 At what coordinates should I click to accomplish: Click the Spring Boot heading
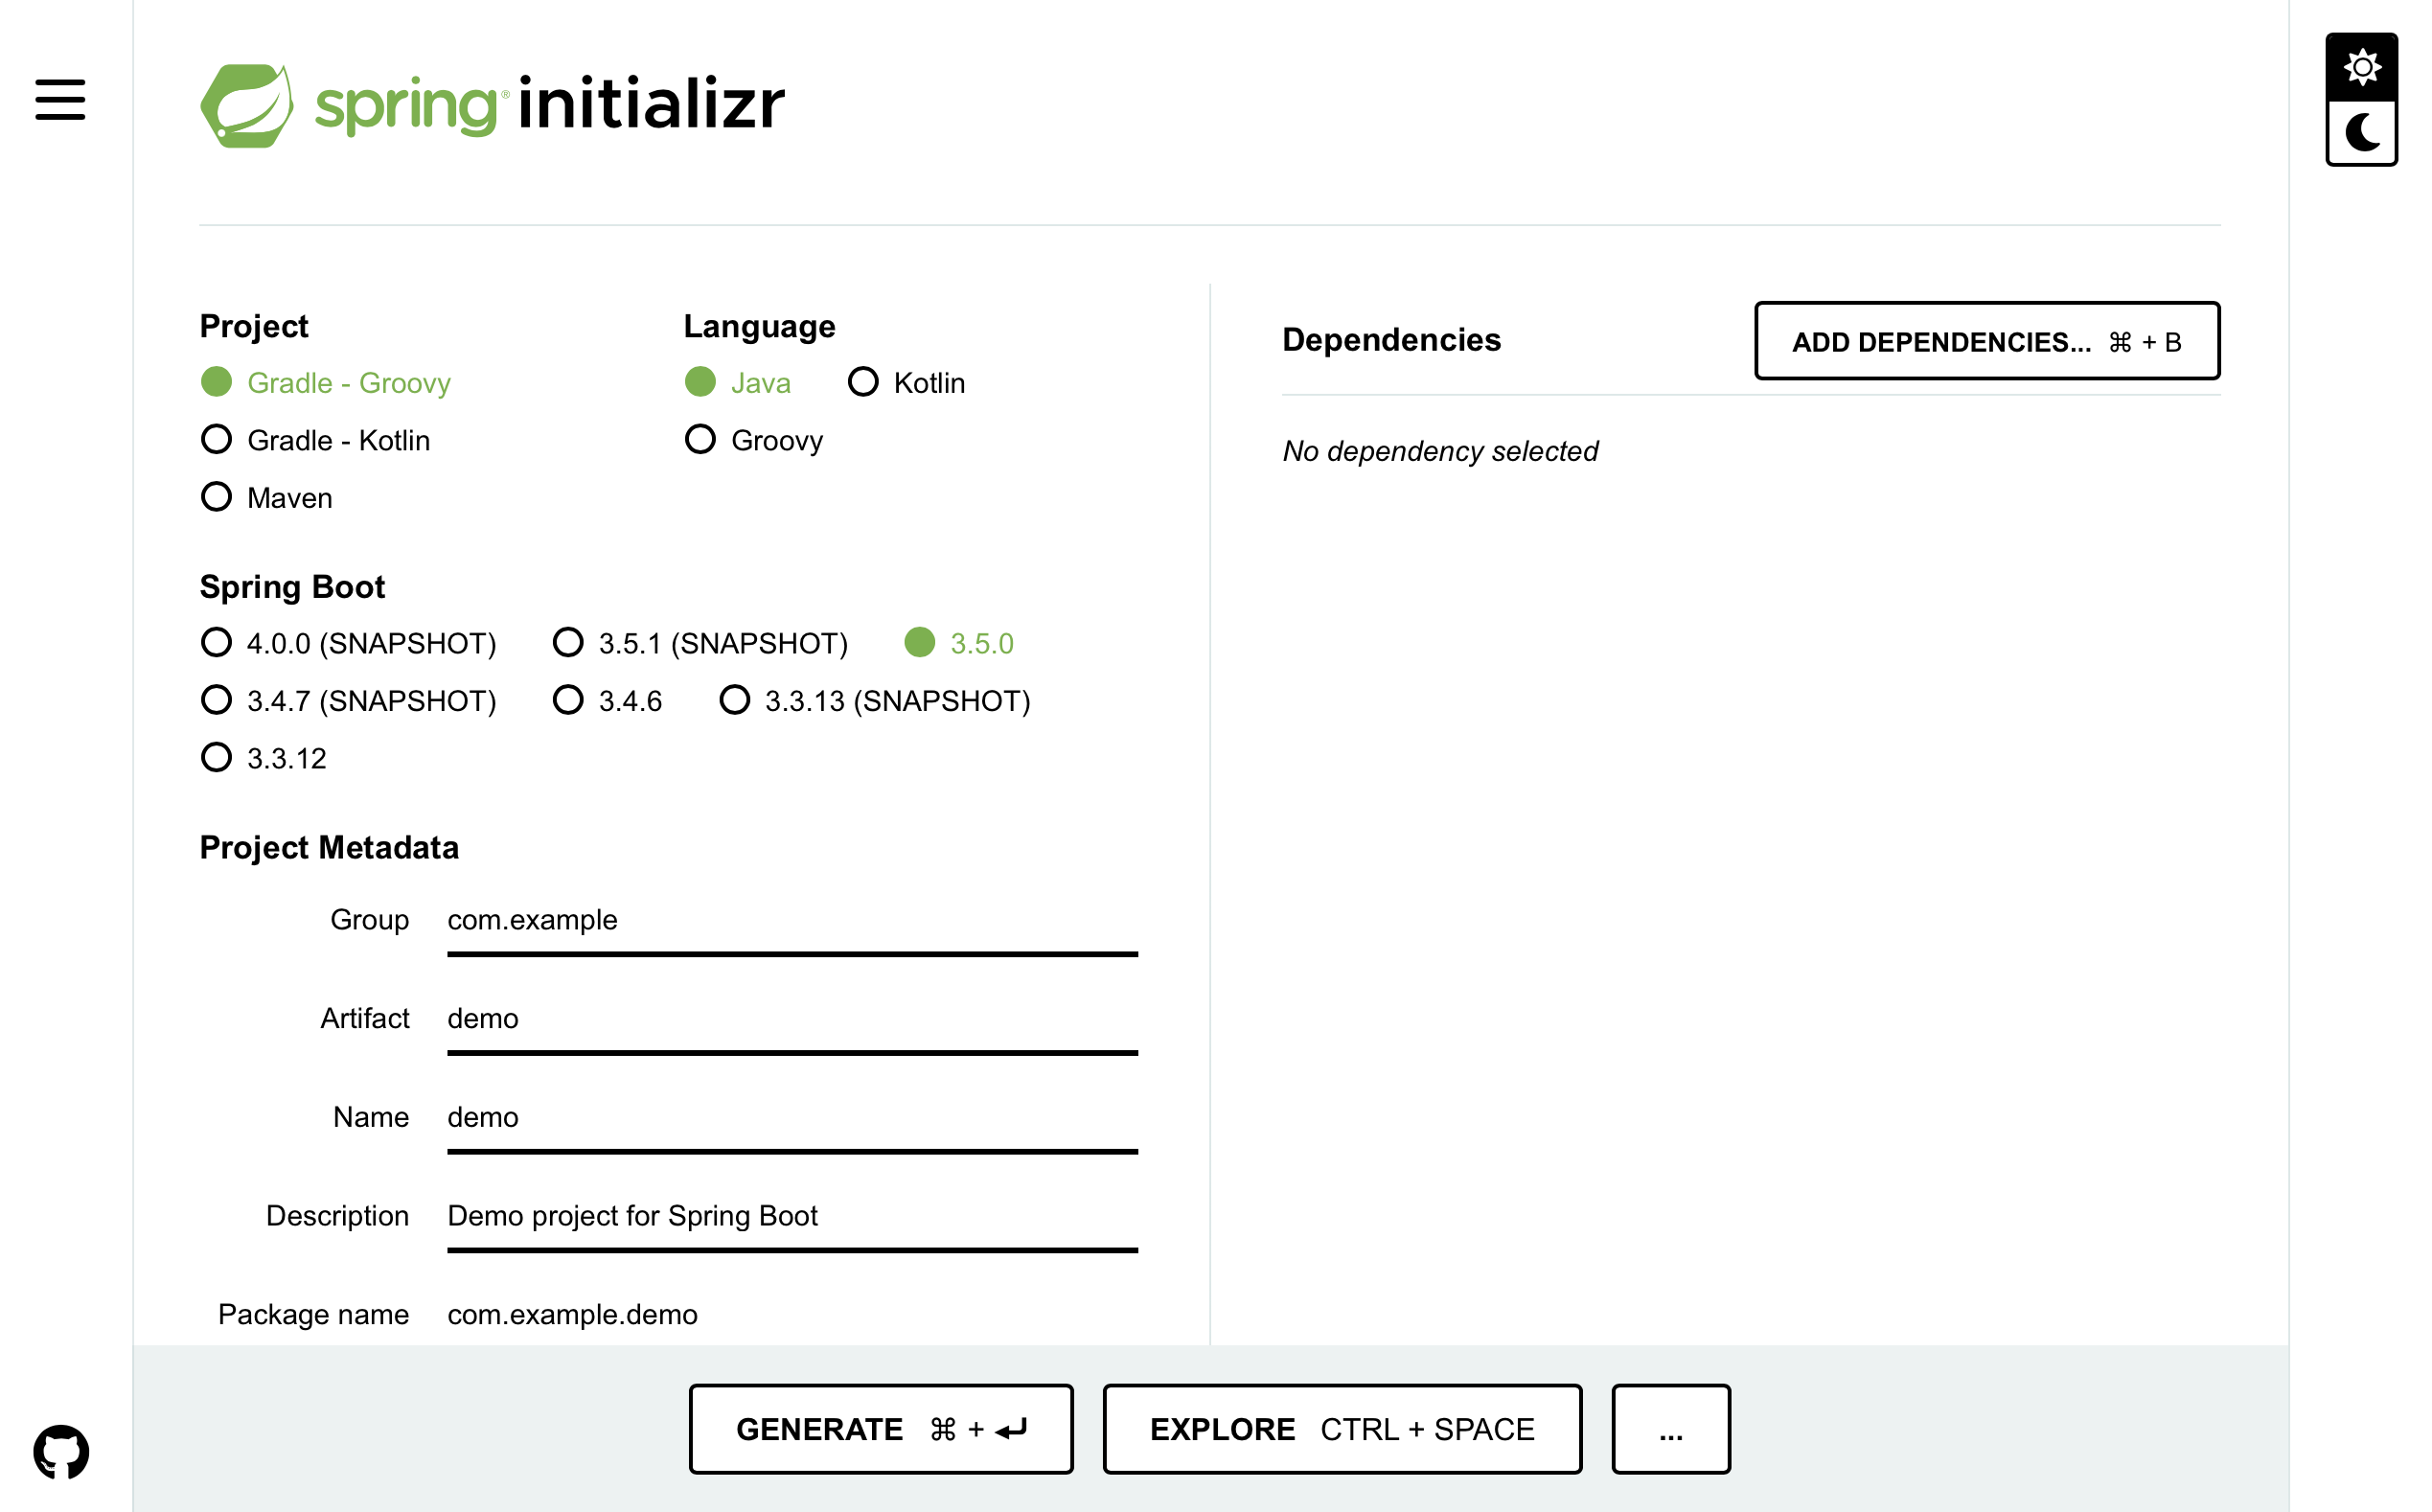(x=292, y=586)
